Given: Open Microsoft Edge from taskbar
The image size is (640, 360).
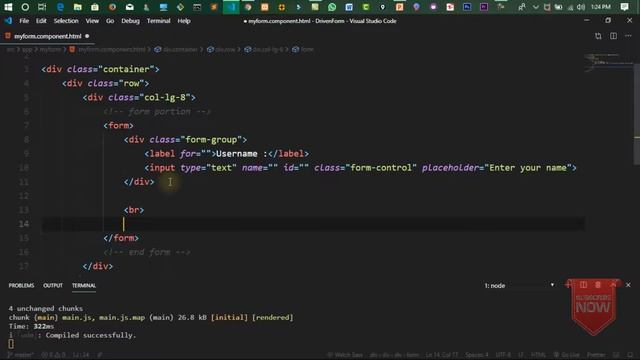Looking at the screenshot, I should coord(60,7).
